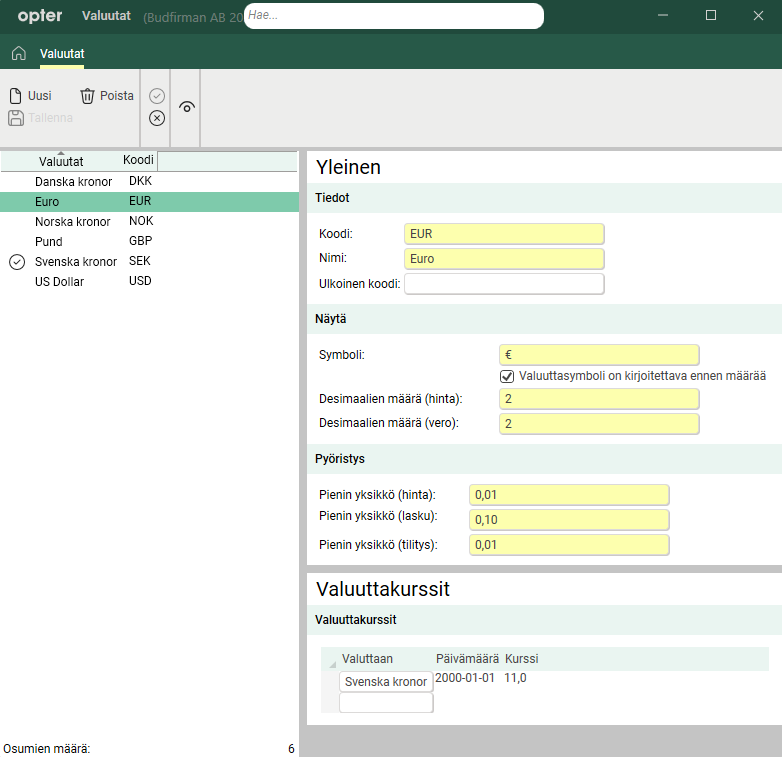Click the Hae search field
The width and height of the screenshot is (782, 757).
pyautogui.click(x=394, y=16)
